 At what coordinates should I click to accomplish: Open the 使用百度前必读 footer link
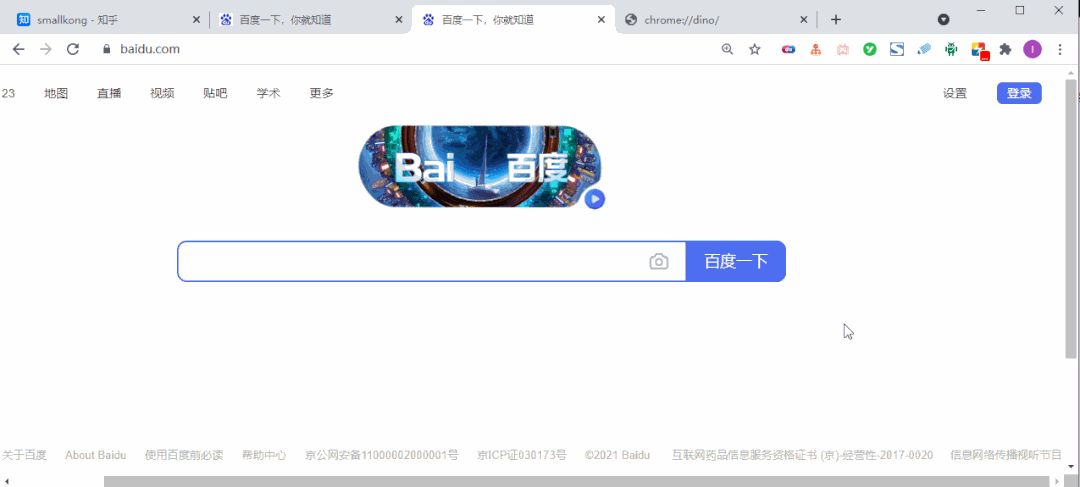pos(184,455)
